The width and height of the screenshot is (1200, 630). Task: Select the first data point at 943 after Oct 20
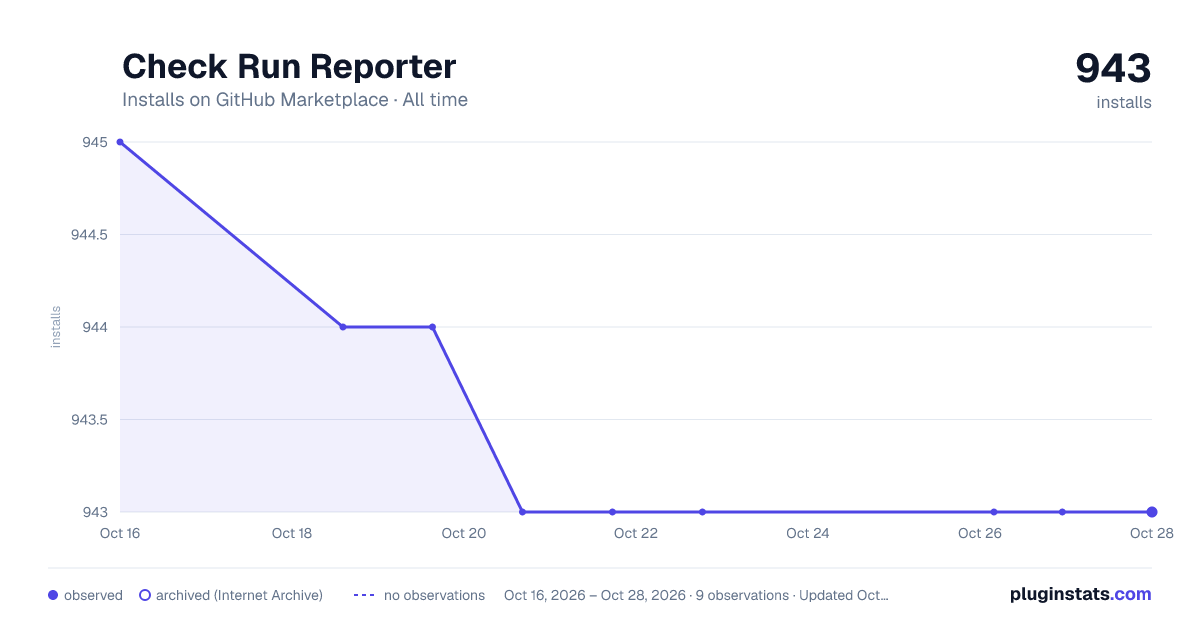tap(522, 512)
